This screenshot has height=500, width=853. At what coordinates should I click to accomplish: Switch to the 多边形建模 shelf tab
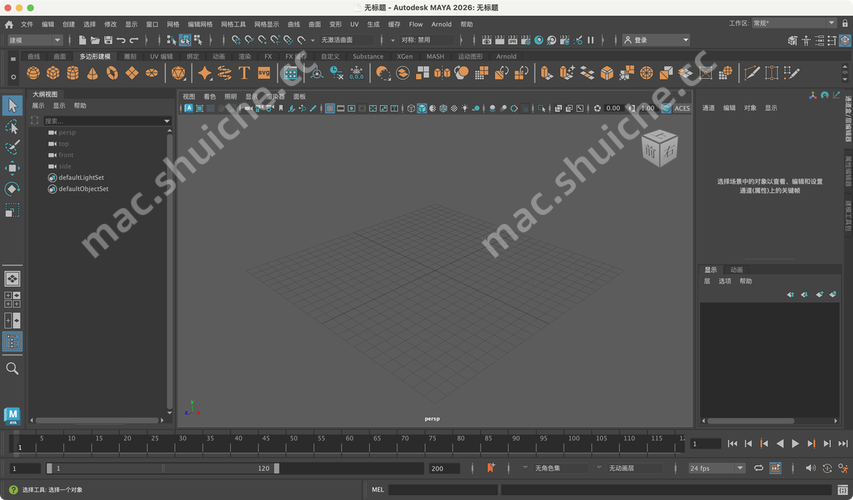pyautogui.click(x=95, y=57)
